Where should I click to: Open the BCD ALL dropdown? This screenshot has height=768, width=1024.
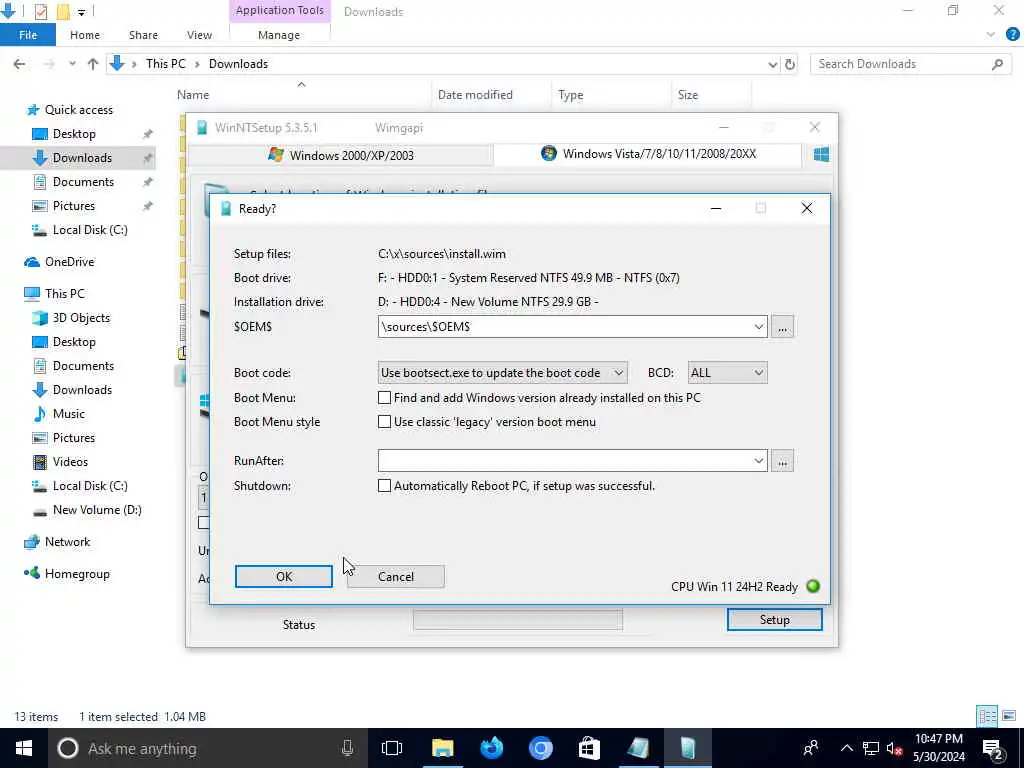pos(728,373)
